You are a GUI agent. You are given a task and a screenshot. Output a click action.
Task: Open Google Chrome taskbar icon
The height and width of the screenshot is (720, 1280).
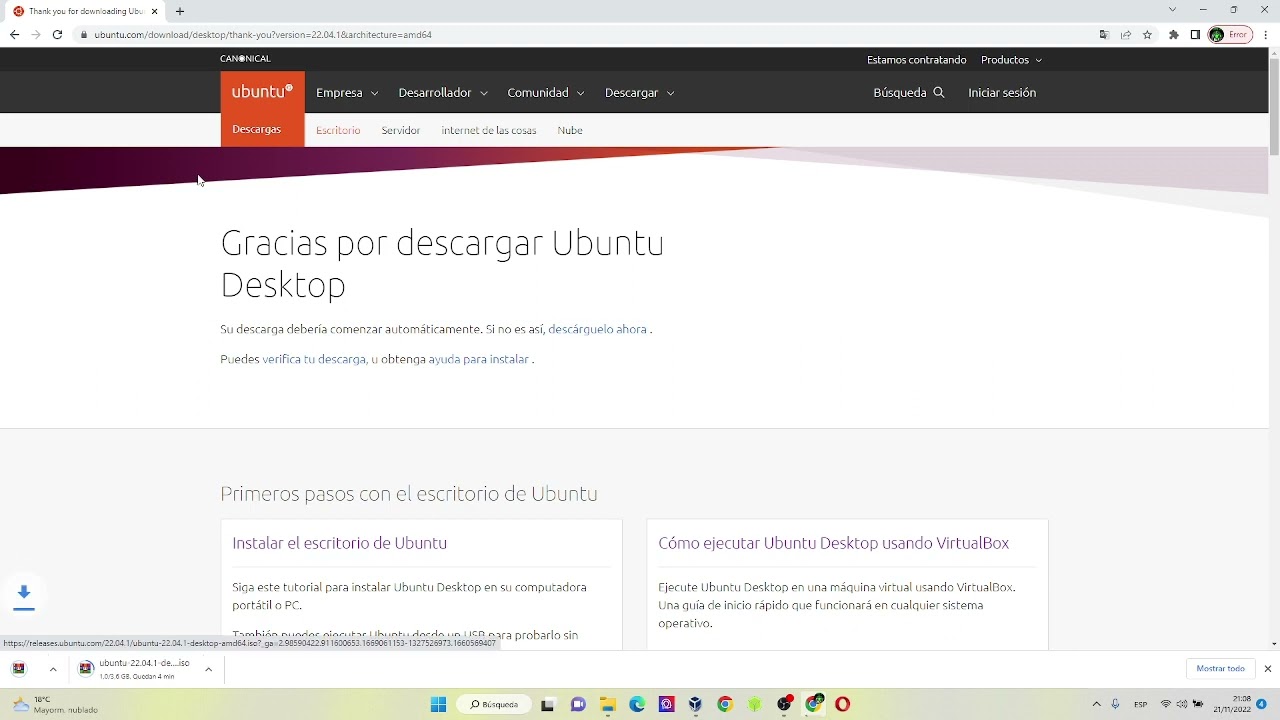725,704
